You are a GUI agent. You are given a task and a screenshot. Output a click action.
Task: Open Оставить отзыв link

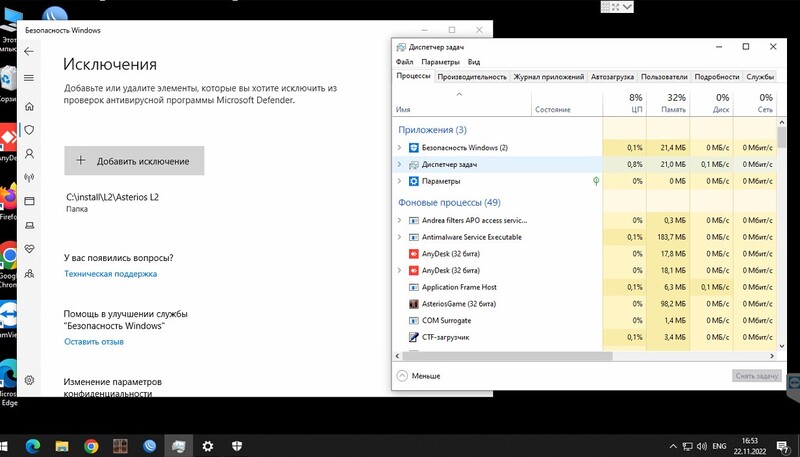(94, 342)
